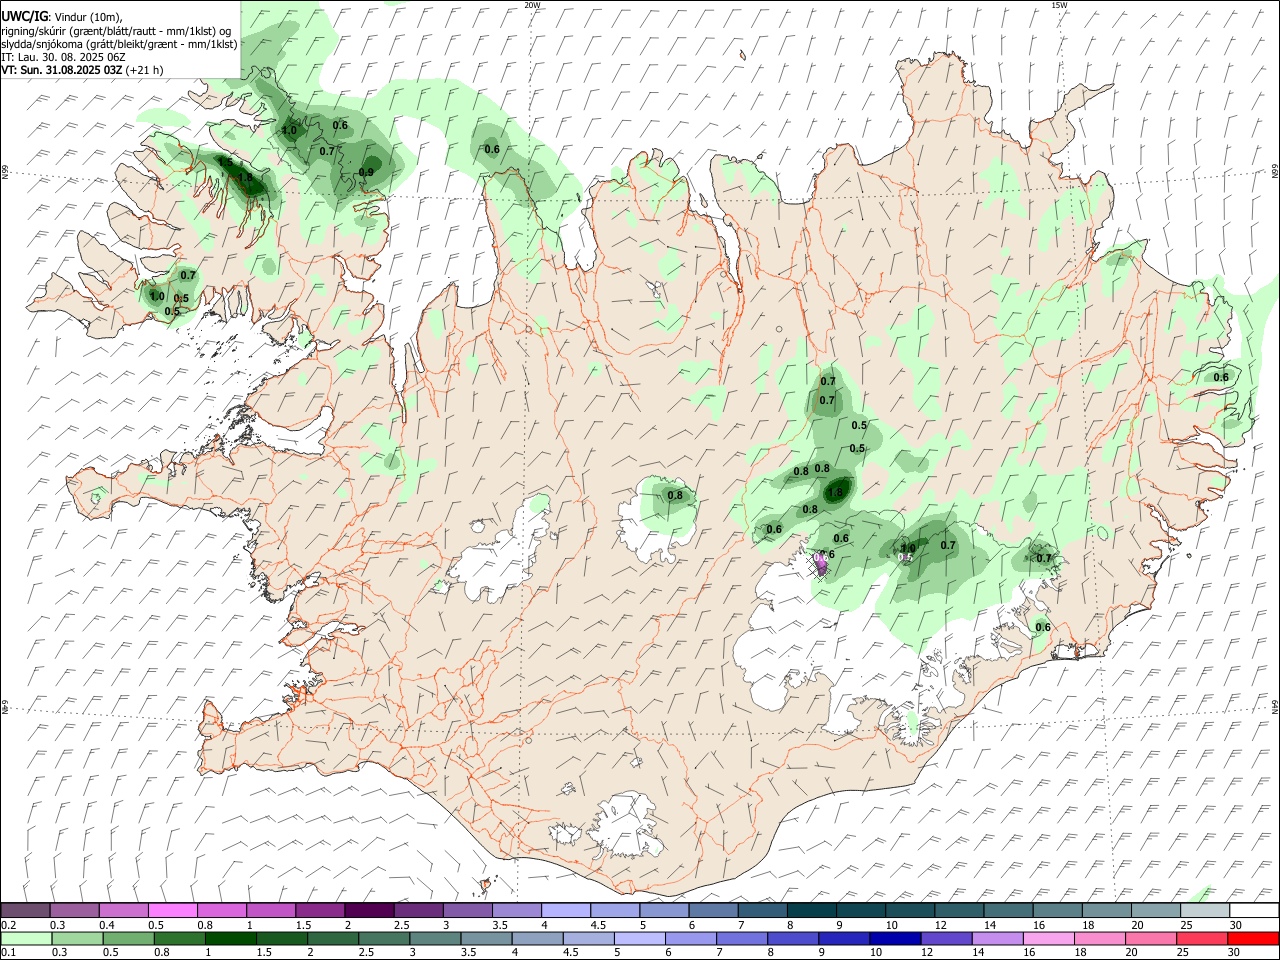The image size is (1280, 960).
Task: Pick the dusky mauve 0.2 swatch in upper scale
Action: (x=26, y=911)
